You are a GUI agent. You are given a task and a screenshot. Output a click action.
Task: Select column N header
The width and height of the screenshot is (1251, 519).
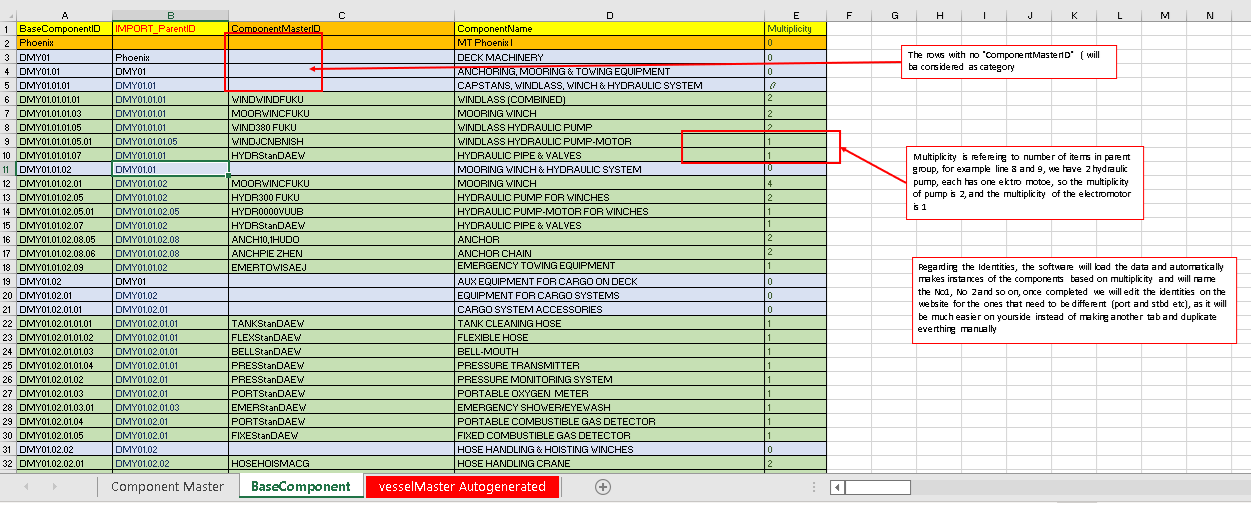[1209, 15]
